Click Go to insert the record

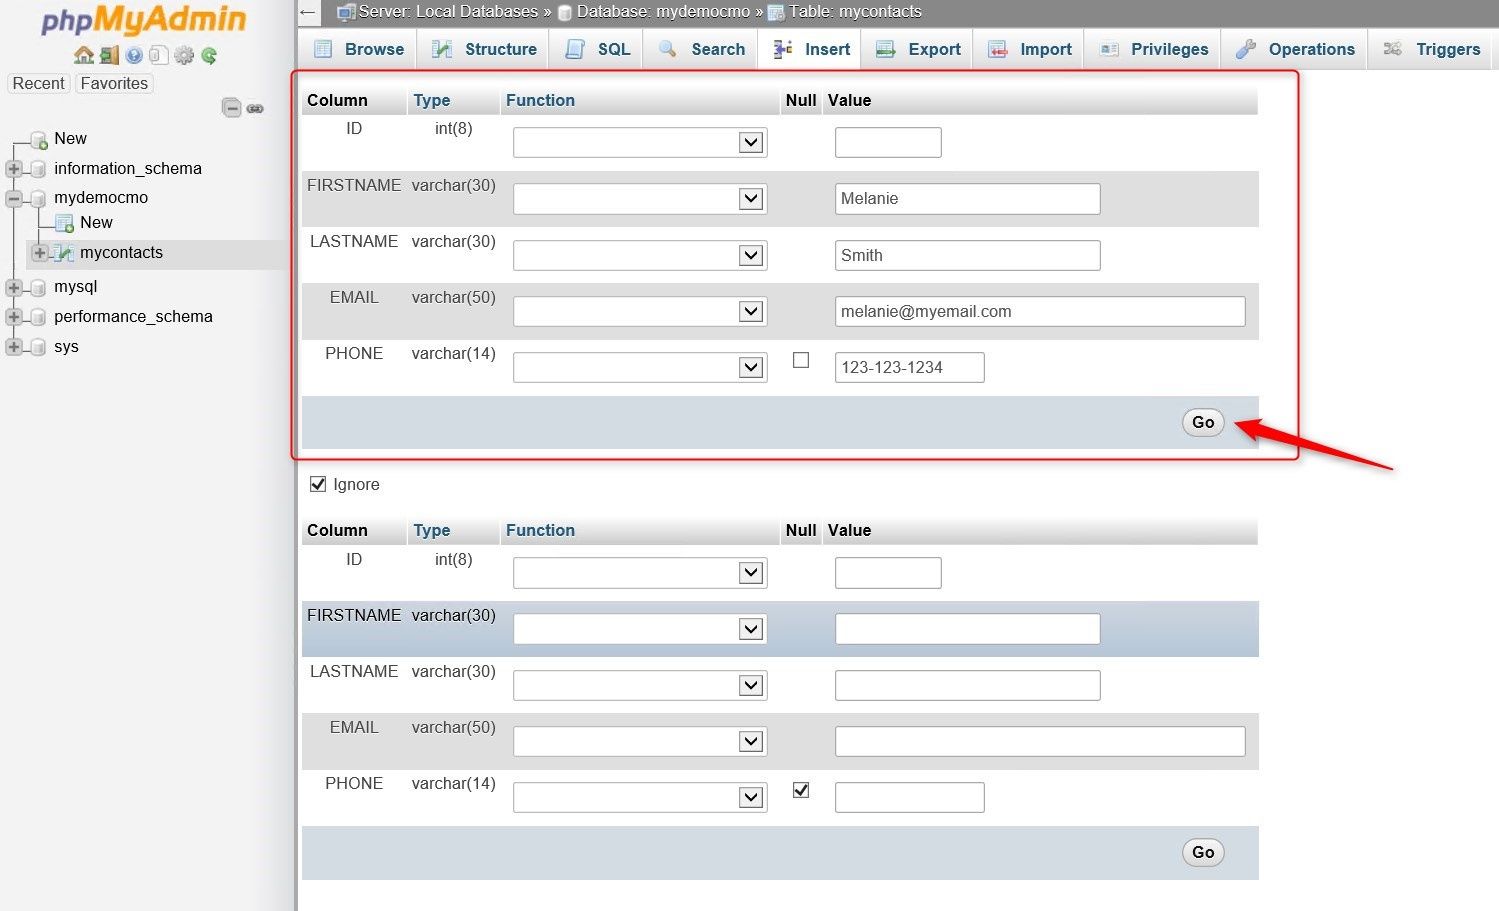[1202, 422]
